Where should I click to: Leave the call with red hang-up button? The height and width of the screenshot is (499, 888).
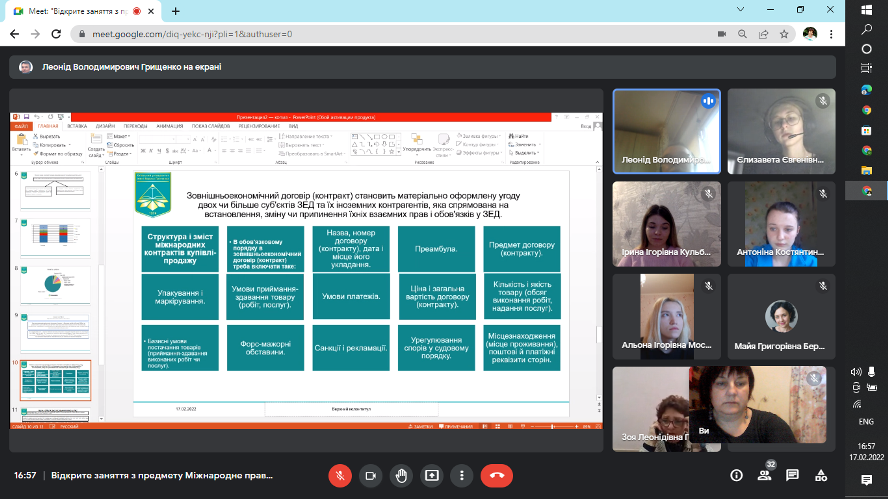pos(497,476)
